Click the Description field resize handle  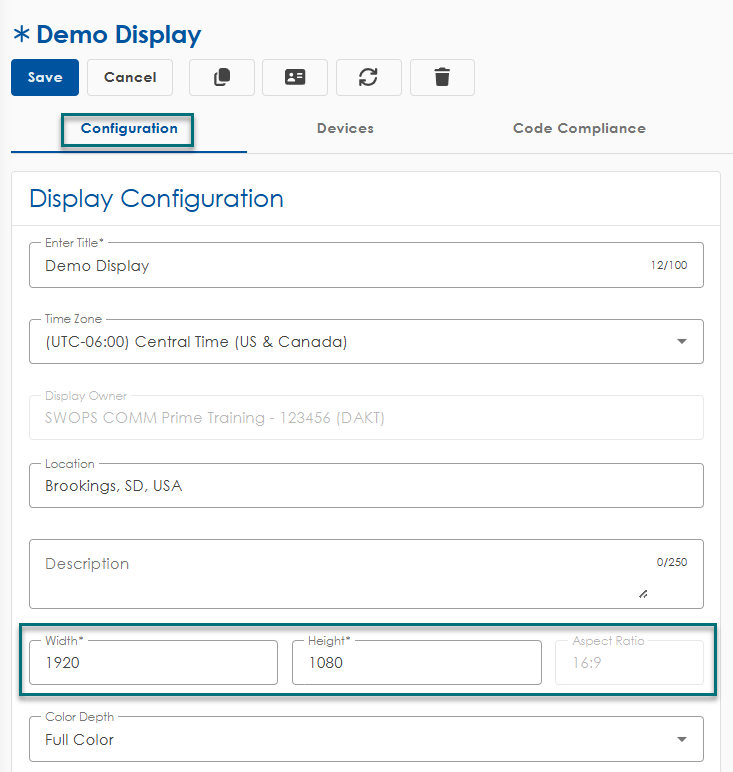pos(643,593)
